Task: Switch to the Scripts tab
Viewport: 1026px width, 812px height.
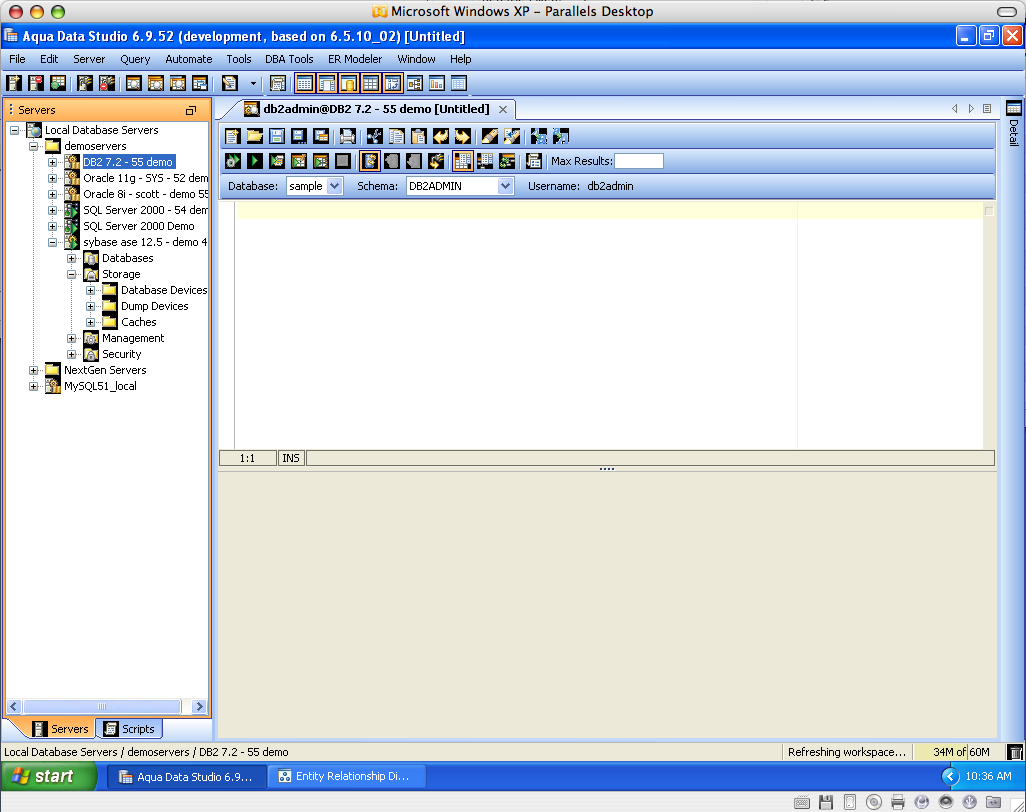Action: click(x=129, y=729)
